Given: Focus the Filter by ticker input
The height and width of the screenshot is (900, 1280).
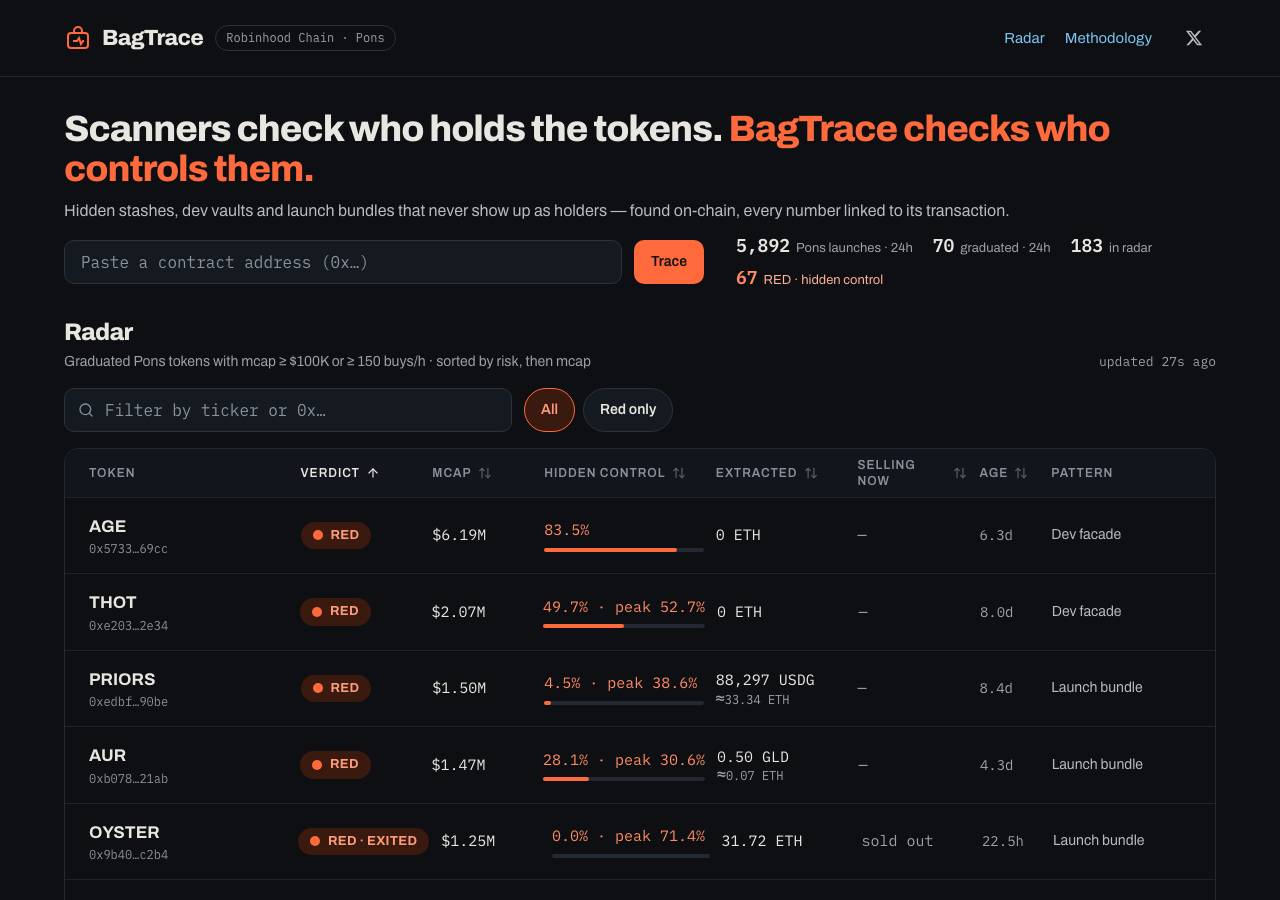Looking at the screenshot, I should pos(288,410).
